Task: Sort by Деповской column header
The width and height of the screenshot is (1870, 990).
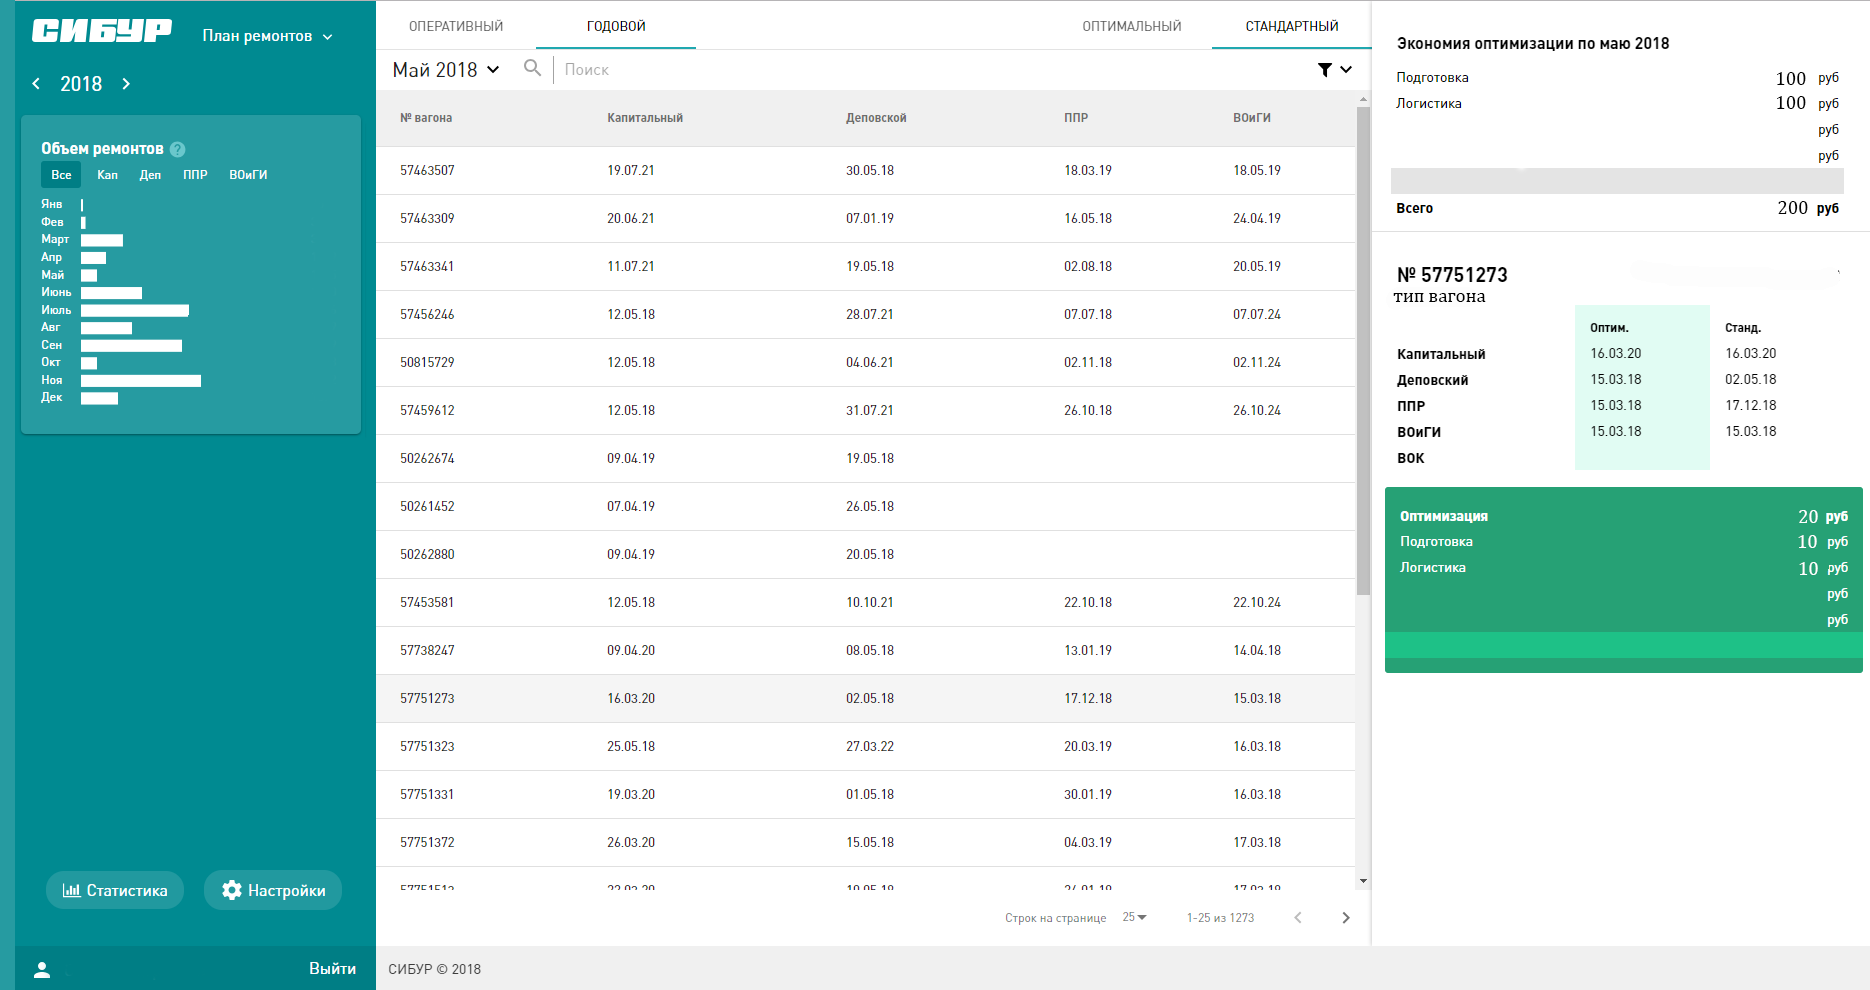Action: click(876, 118)
